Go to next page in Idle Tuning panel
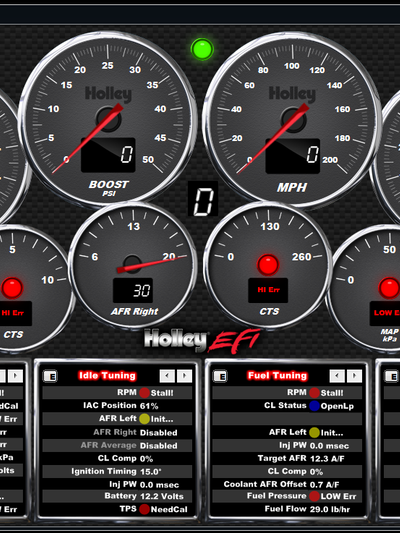This screenshot has height=533, width=400. coord(185,376)
